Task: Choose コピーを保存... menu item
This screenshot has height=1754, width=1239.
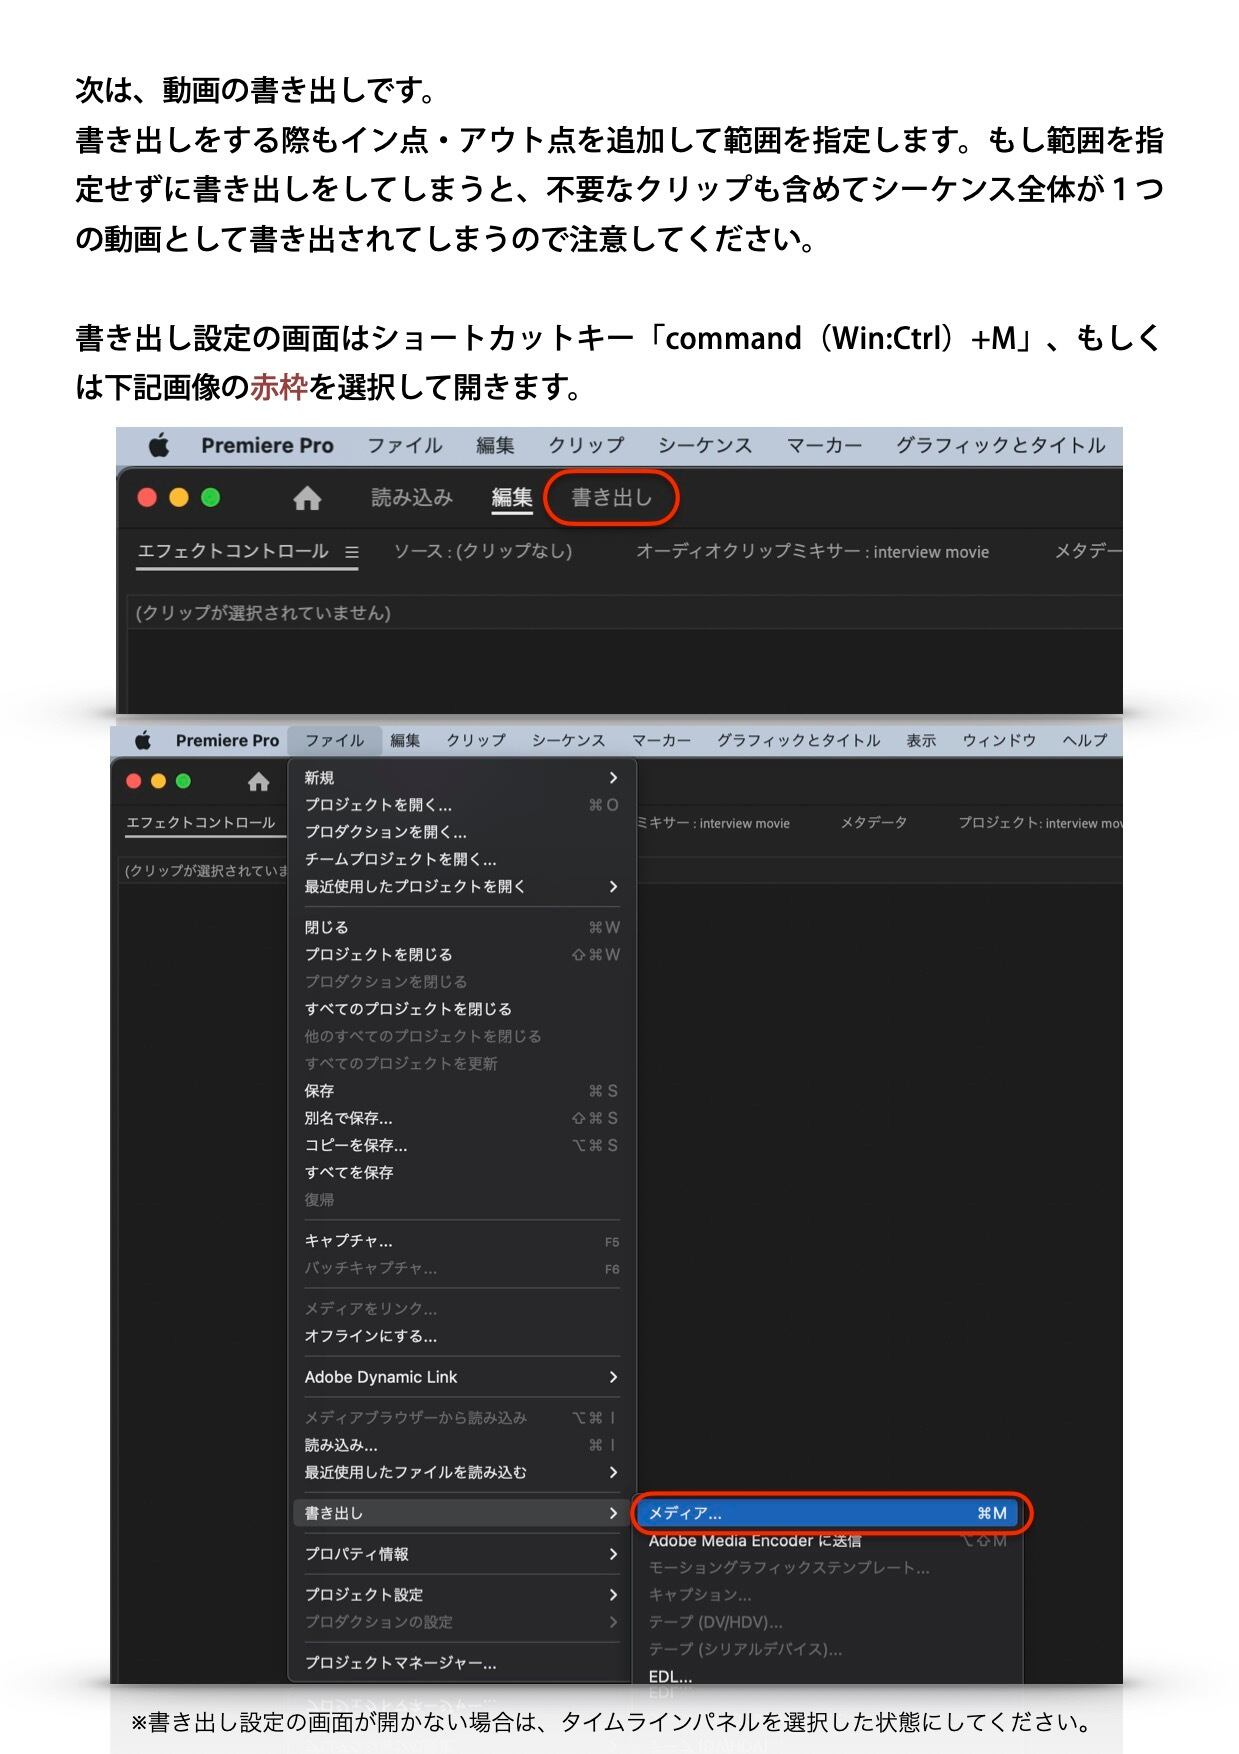Action: click(462, 1145)
